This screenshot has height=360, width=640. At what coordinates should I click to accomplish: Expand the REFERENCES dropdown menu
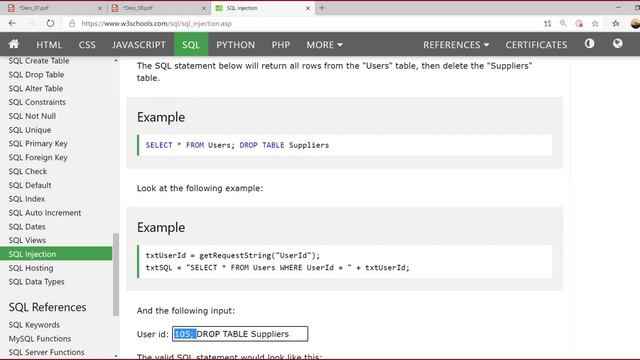coord(456,44)
